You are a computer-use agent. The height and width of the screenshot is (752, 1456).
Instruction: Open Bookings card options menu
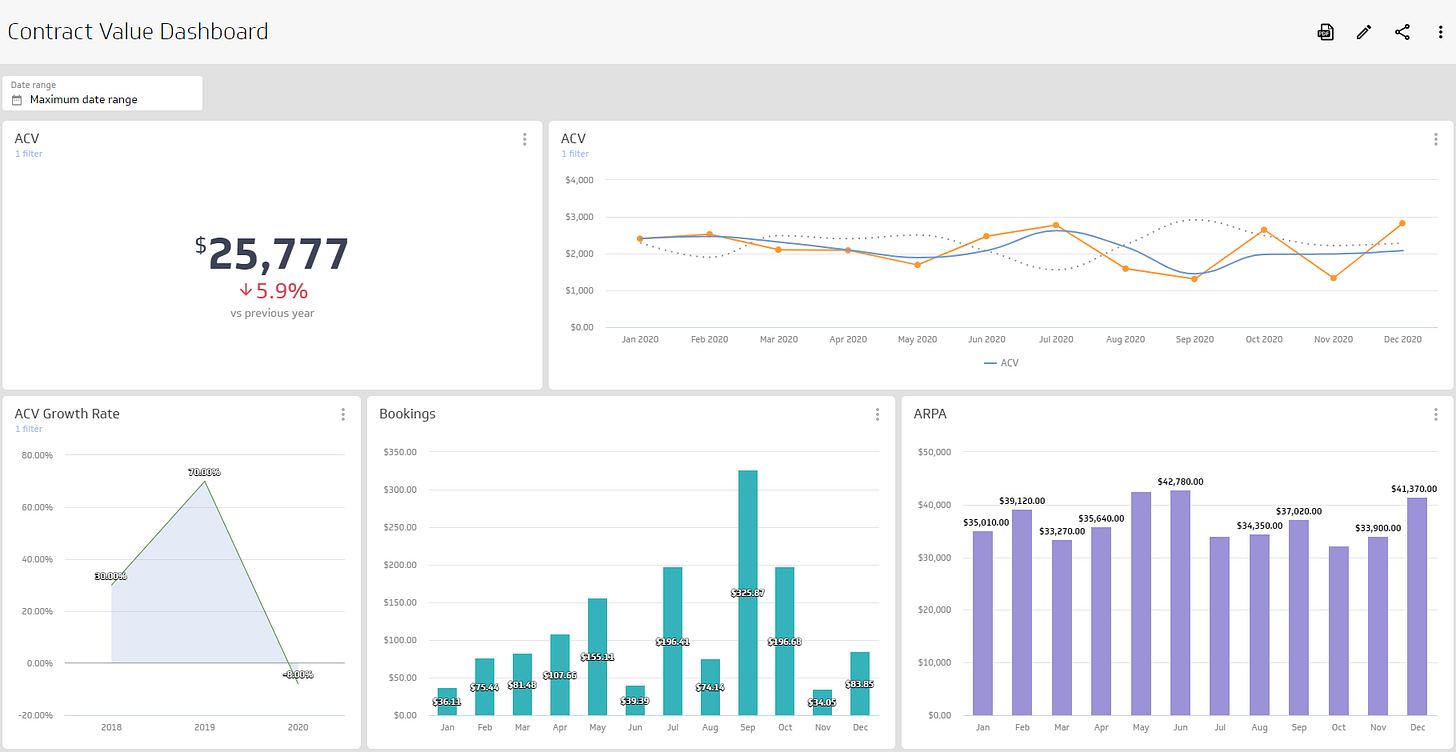click(877, 414)
